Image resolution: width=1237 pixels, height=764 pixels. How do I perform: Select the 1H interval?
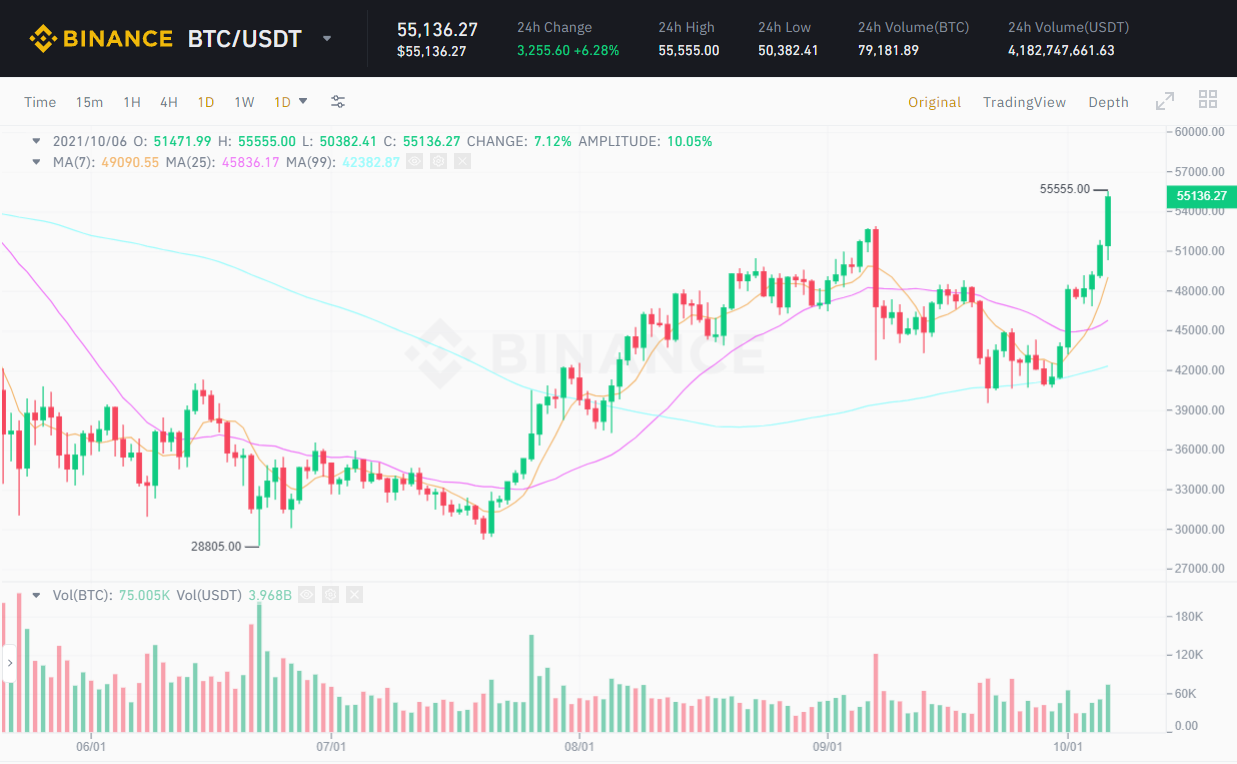point(132,102)
